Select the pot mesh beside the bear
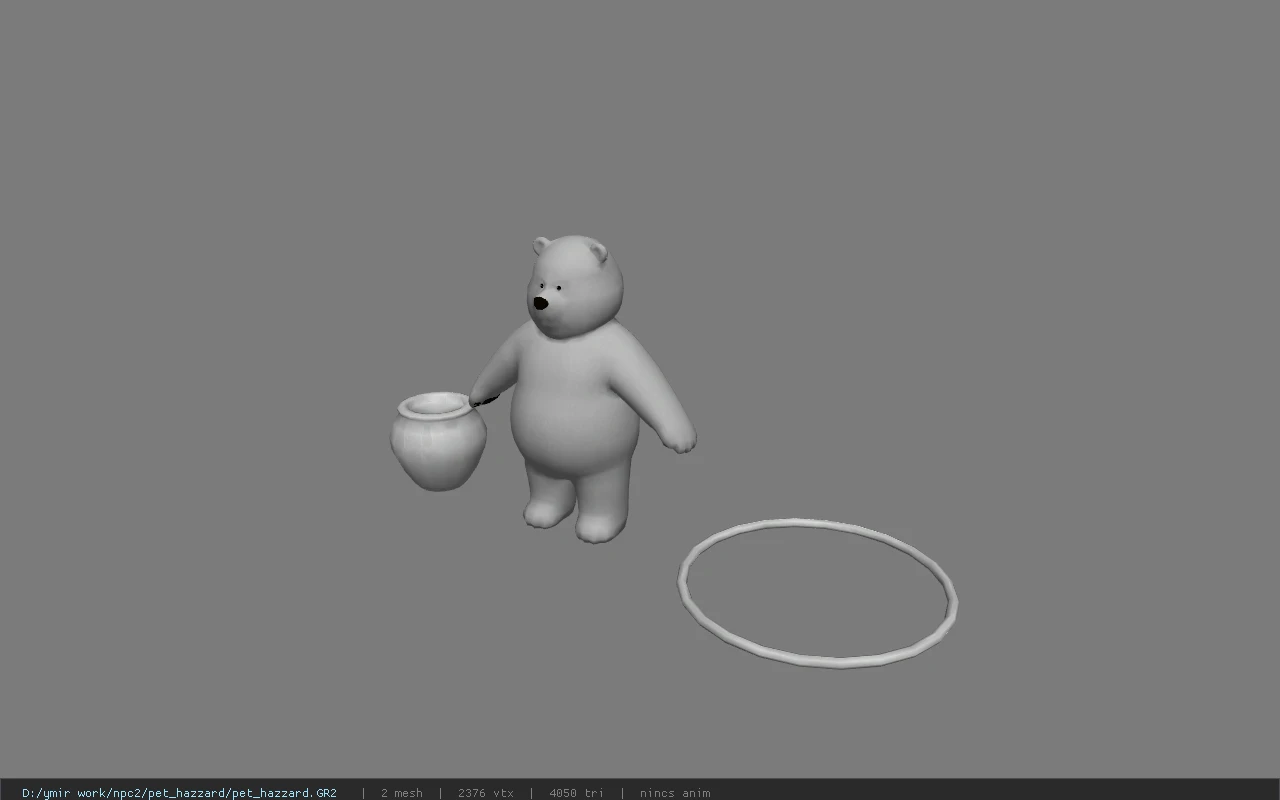The width and height of the screenshot is (1280, 800). pyautogui.click(x=438, y=441)
